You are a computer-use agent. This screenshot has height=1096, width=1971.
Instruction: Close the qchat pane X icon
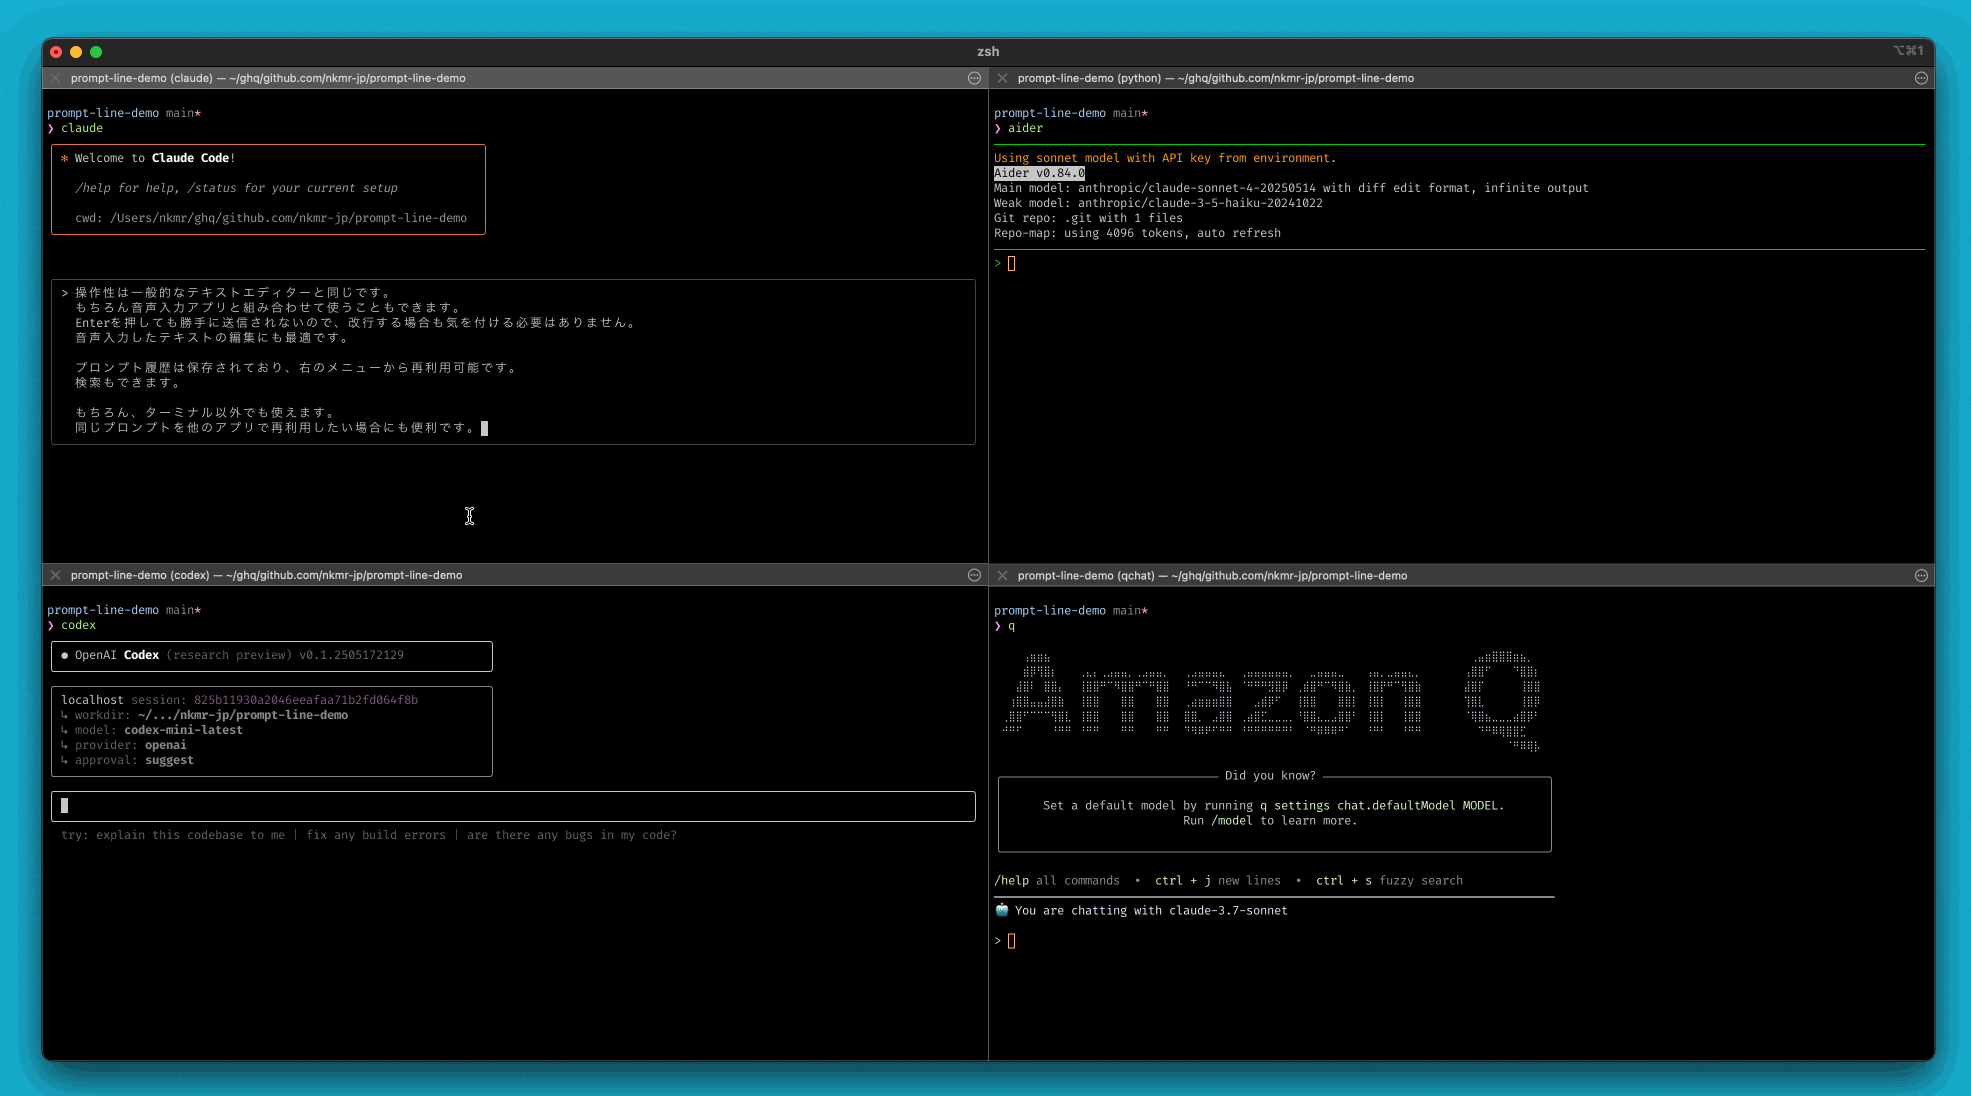click(x=1002, y=575)
